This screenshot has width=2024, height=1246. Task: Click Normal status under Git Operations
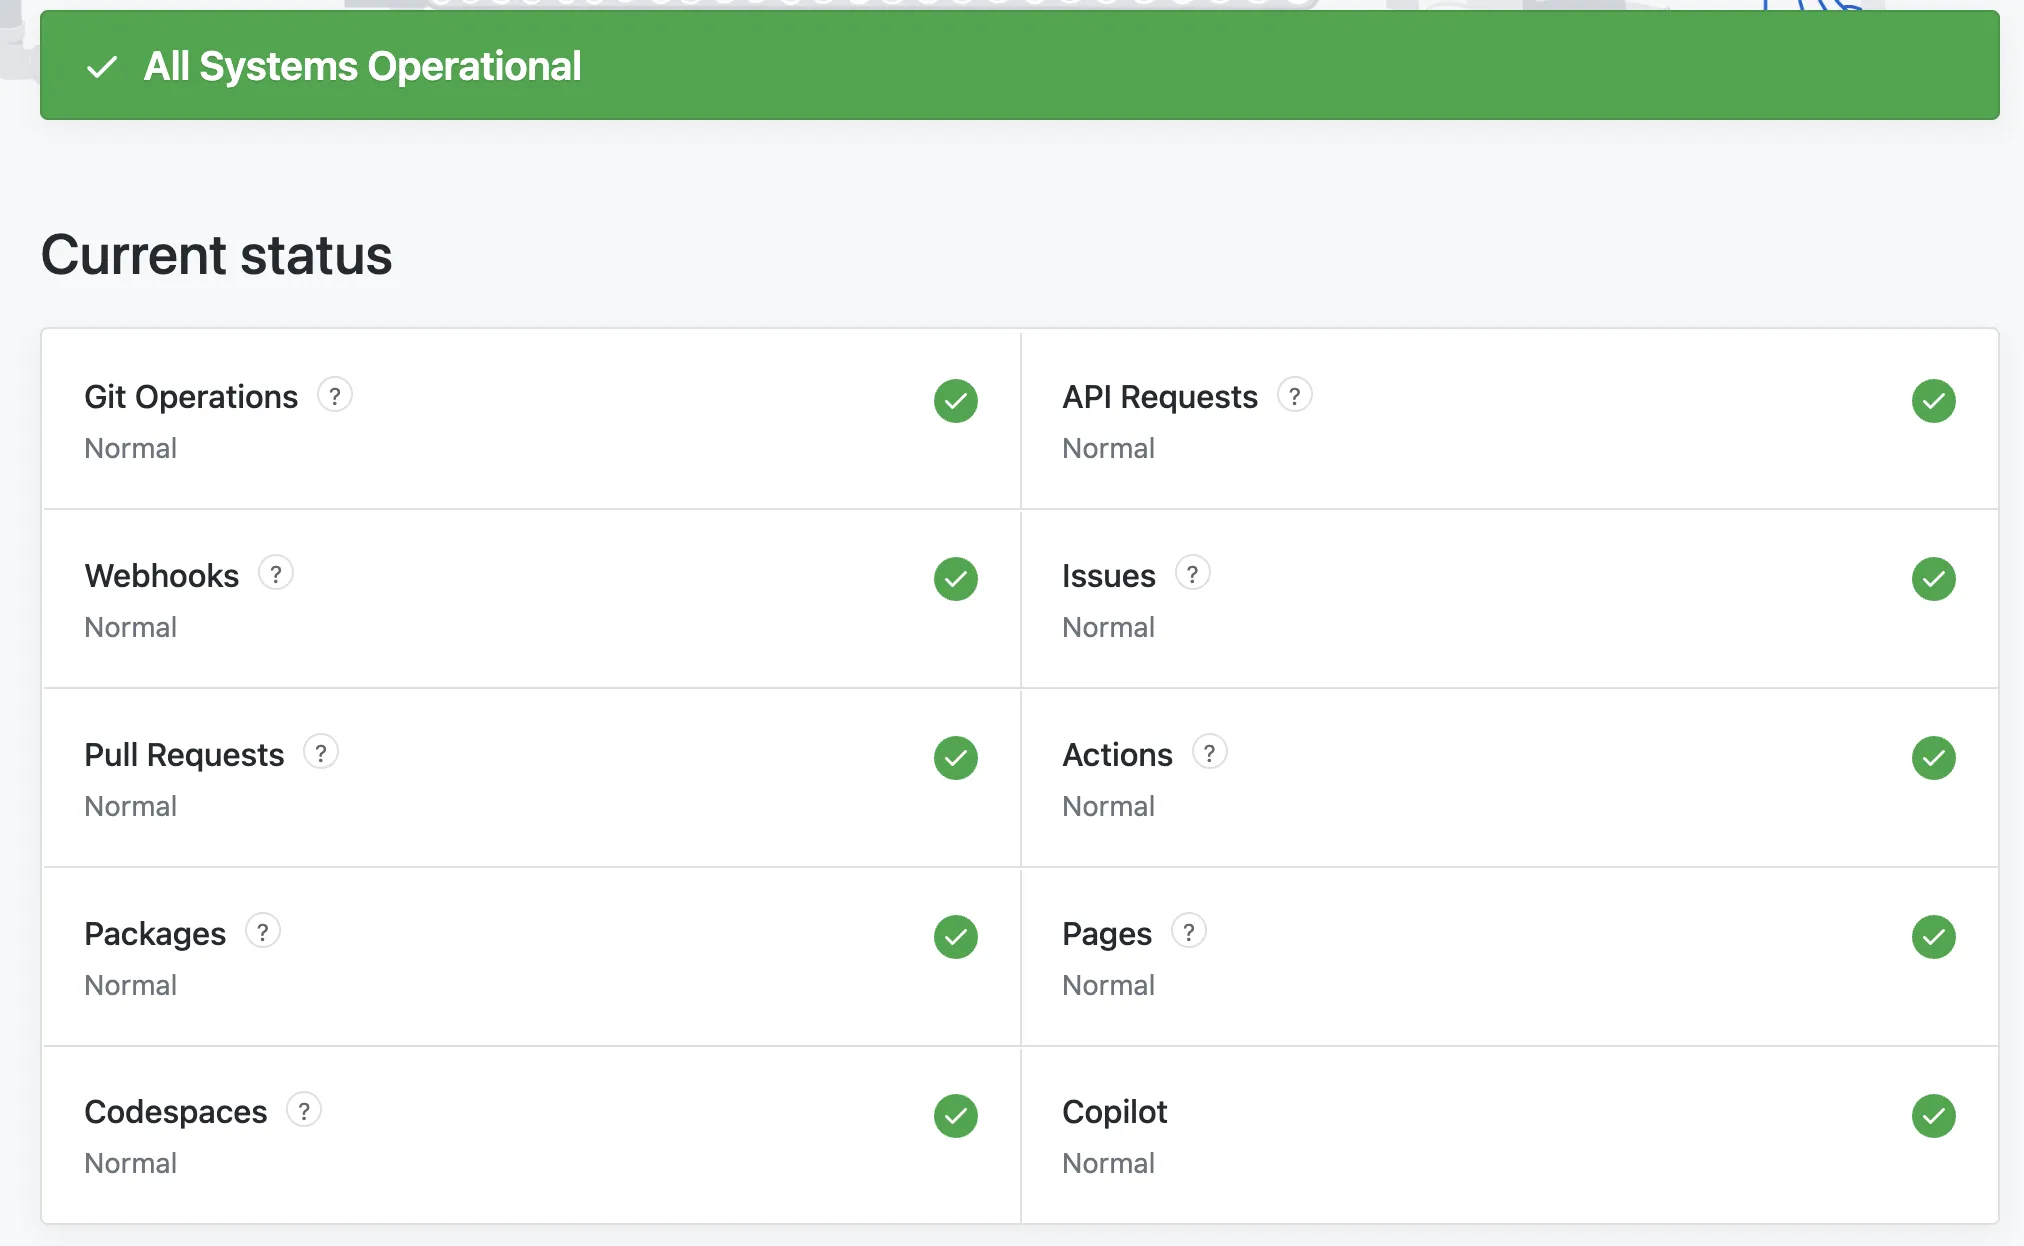pos(131,448)
